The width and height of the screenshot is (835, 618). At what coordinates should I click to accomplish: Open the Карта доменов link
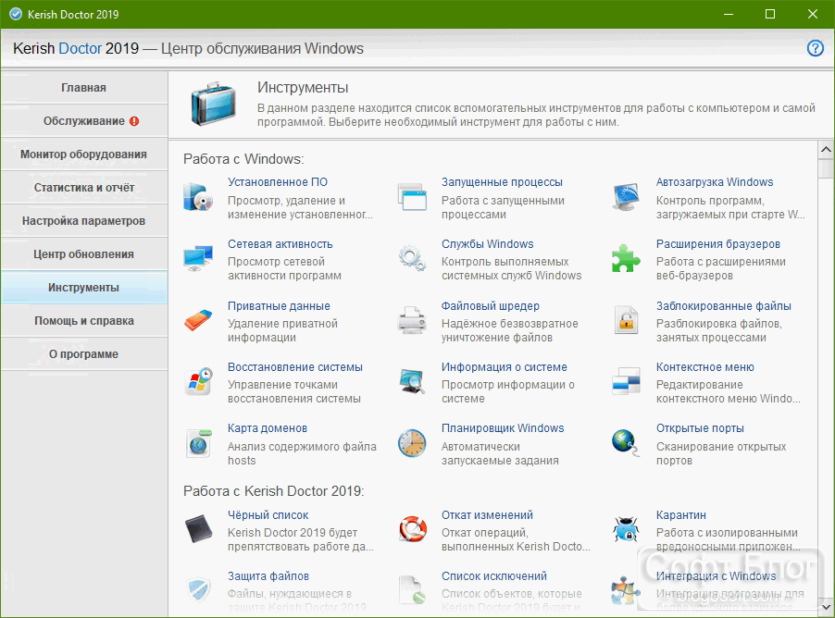[267, 429]
